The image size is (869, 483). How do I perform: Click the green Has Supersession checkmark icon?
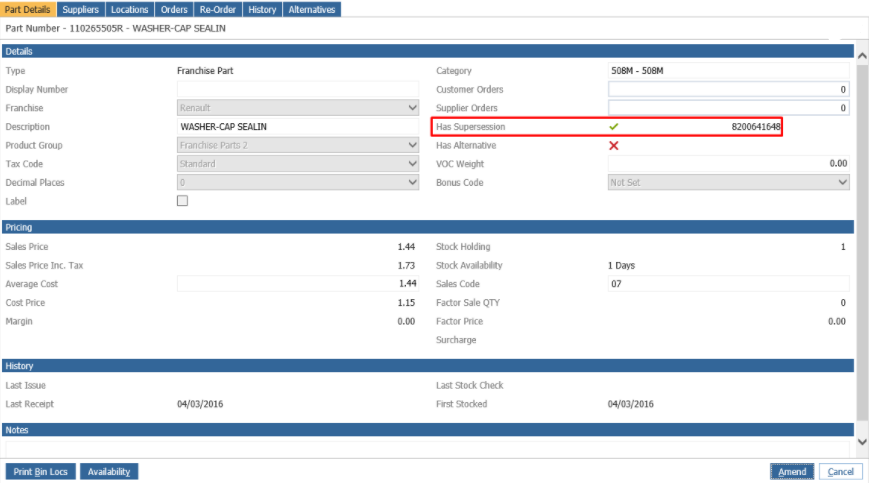pos(614,127)
